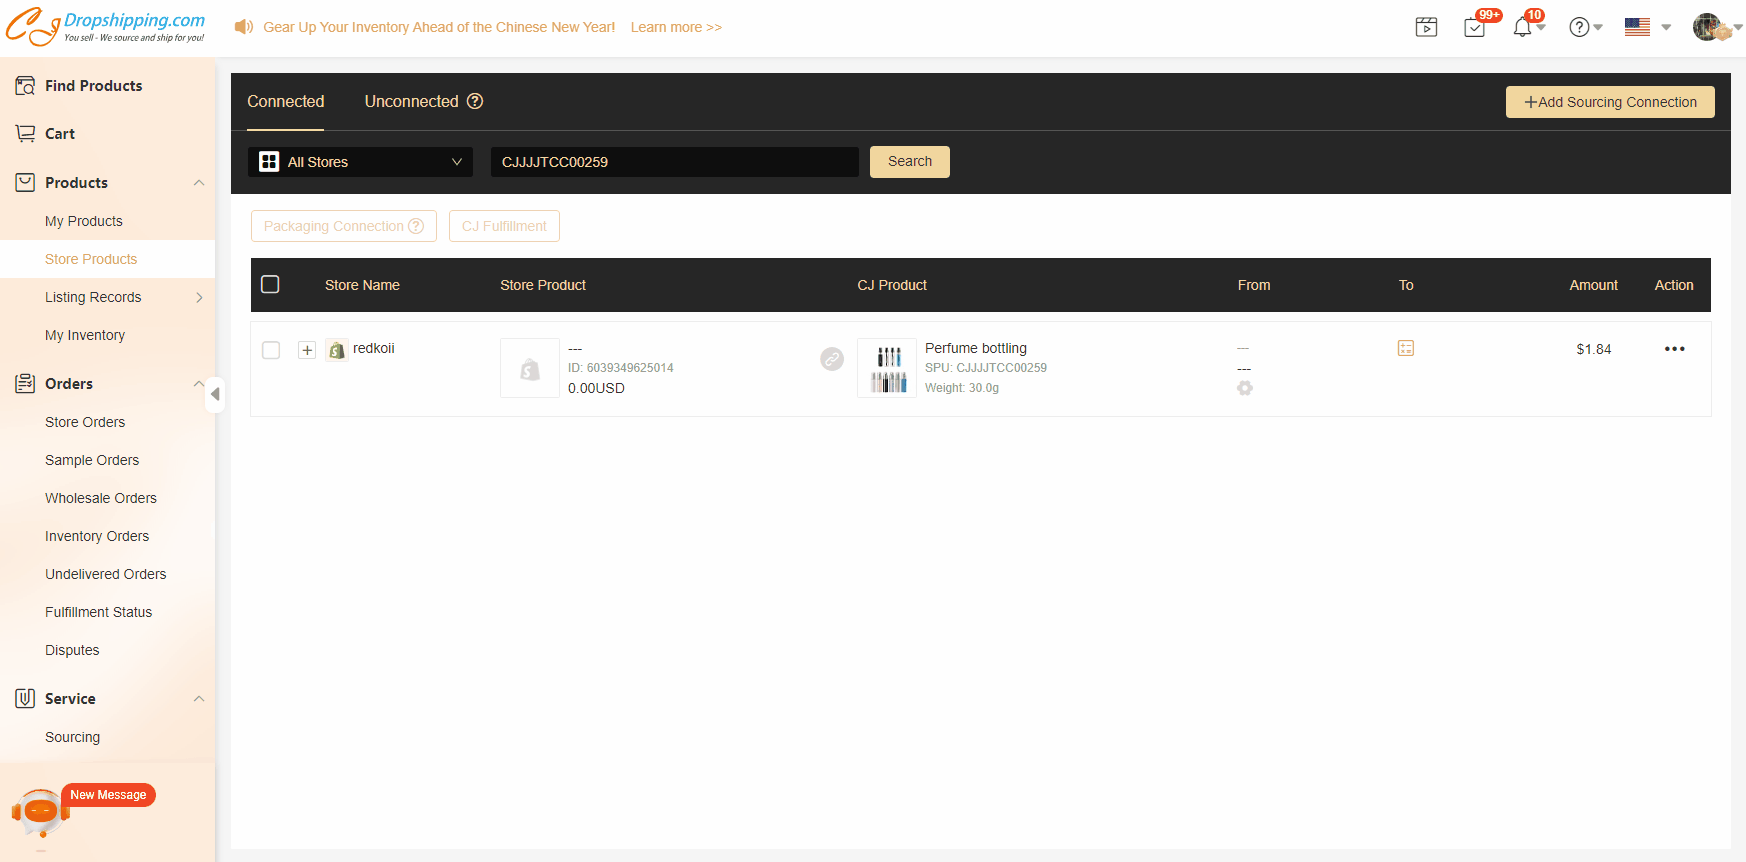Open the three-dots action menu for redkoii
The height and width of the screenshot is (862, 1746).
[1674, 349]
